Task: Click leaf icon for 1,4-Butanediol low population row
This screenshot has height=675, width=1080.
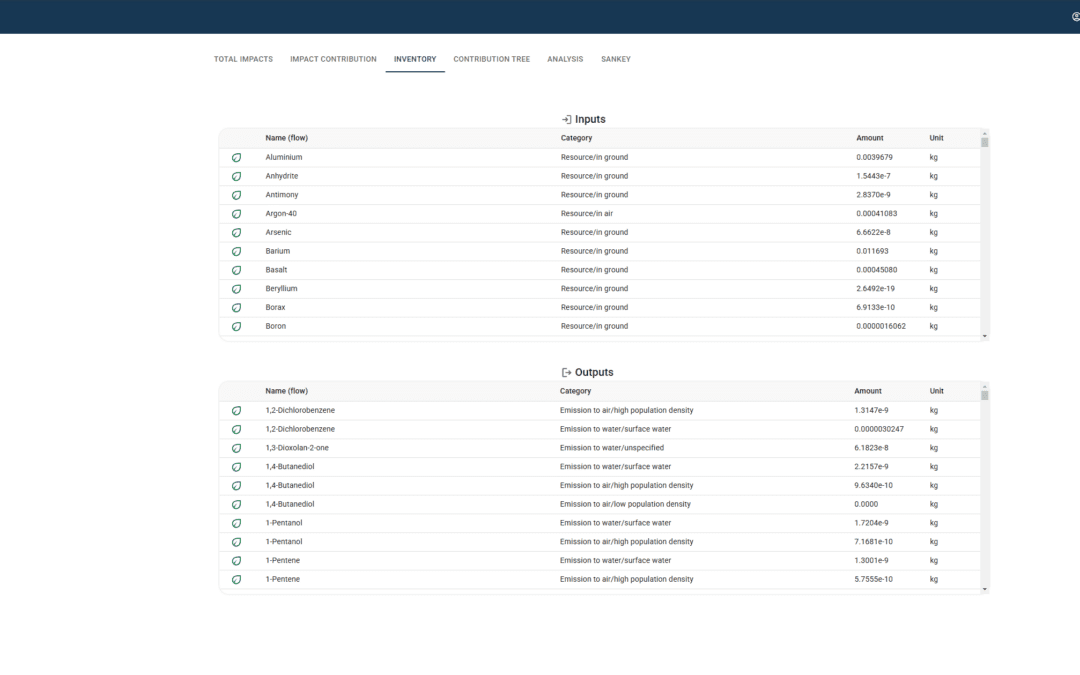Action: 236,504
